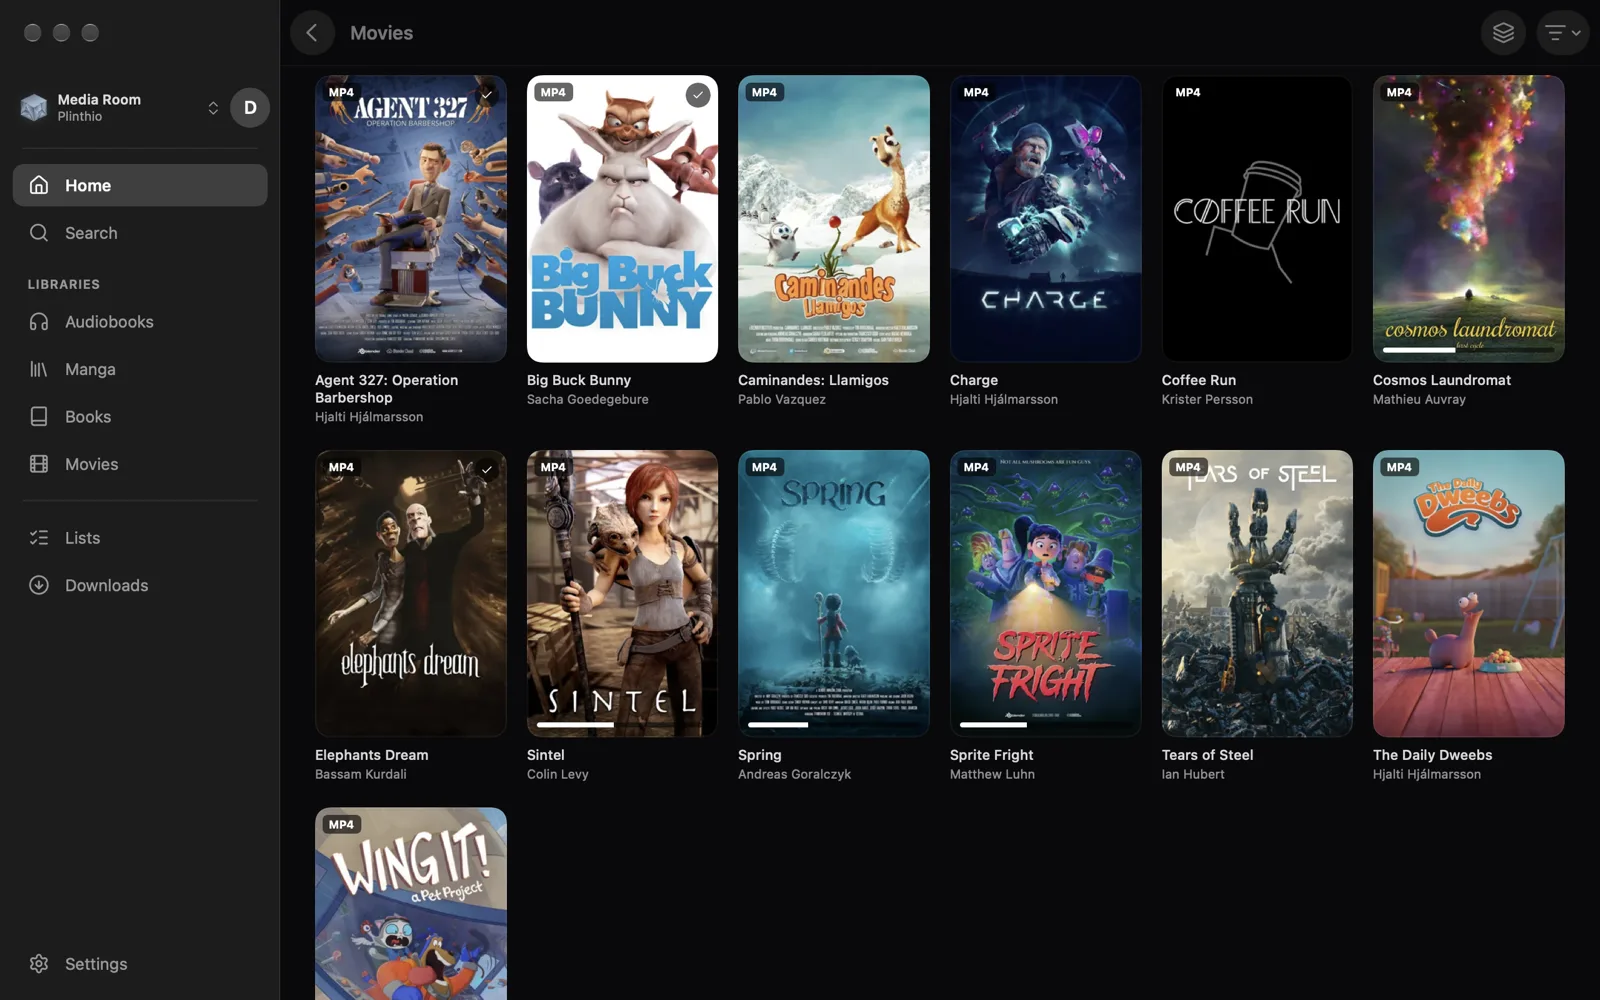Toggle watched checkmark on Elephants Dream
This screenshot has height=1000, width=1600.
pyautogui.click(x=487, y=470)
